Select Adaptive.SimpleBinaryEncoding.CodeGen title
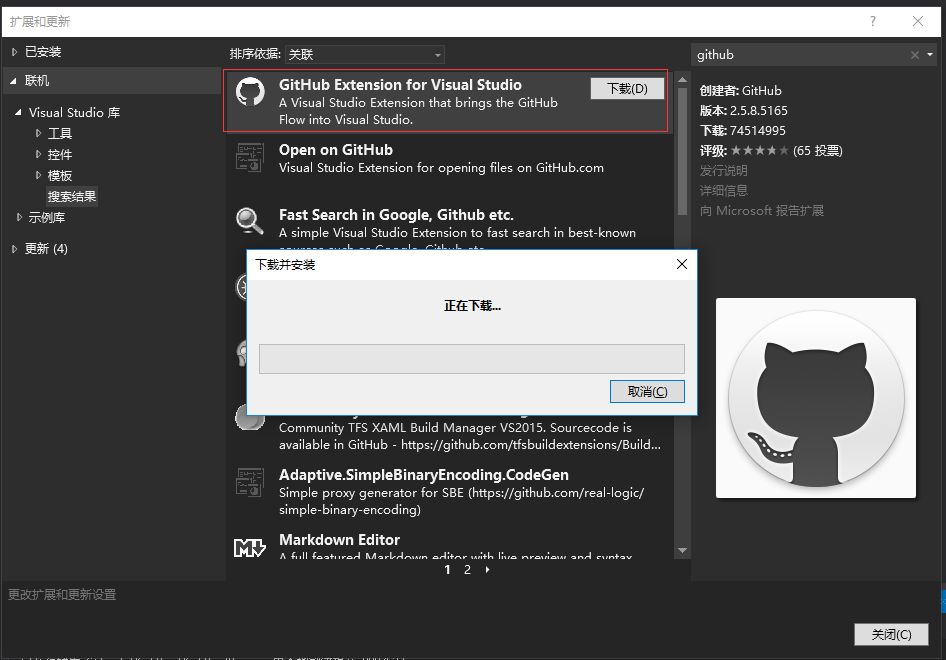 click(424, 475)
